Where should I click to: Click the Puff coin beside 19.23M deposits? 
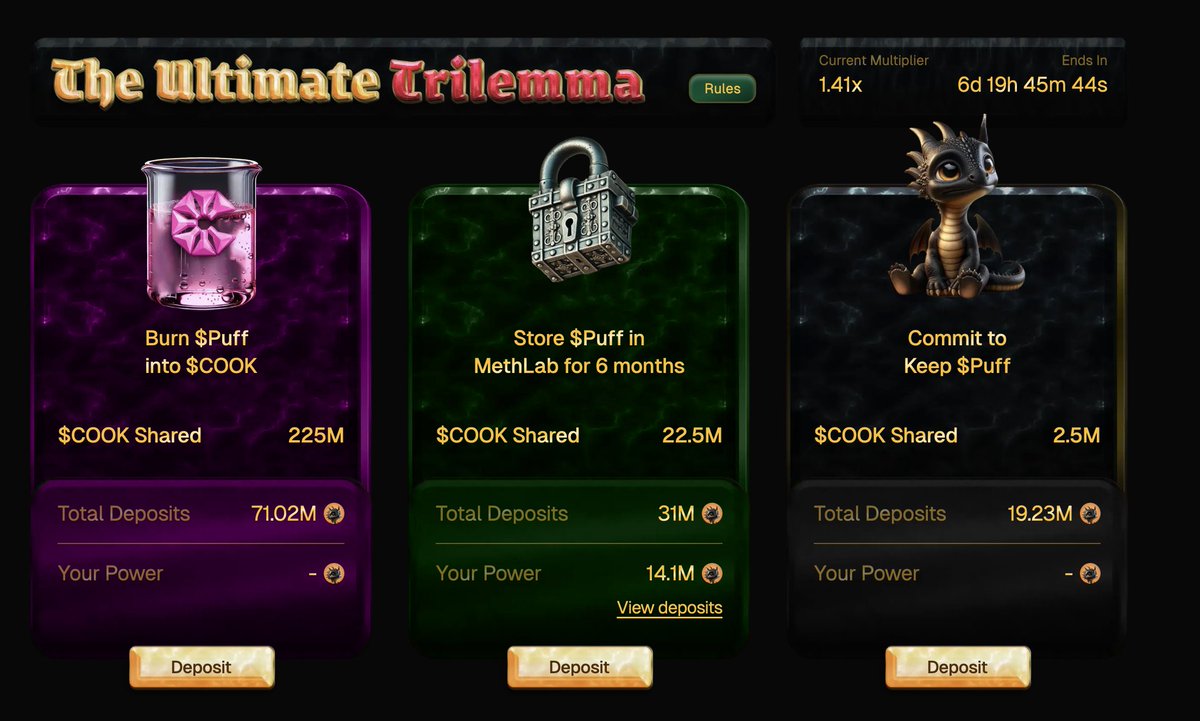coord(1090,514)
